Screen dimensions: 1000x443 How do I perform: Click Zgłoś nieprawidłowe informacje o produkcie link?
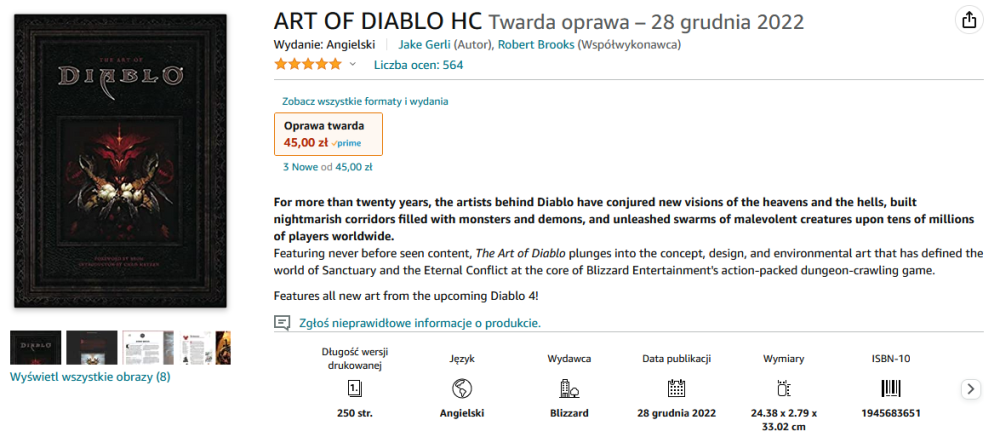[x=420, y=323]
